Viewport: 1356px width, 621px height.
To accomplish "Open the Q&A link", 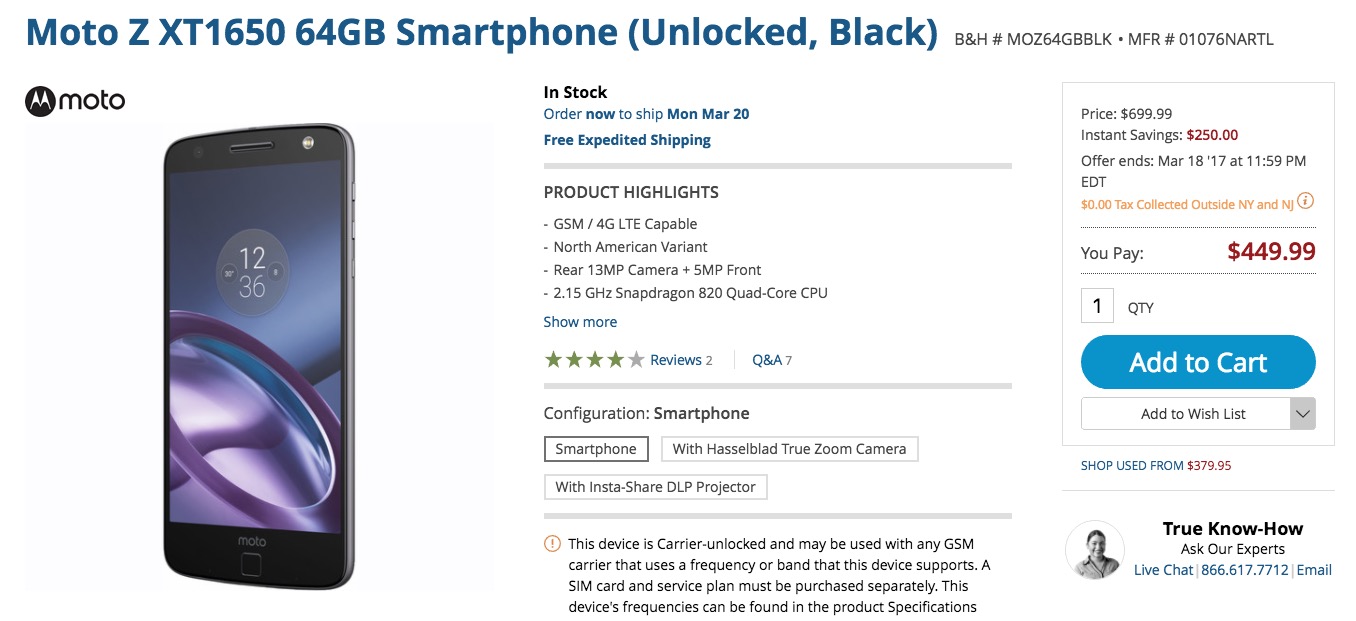I will (765, 359).
